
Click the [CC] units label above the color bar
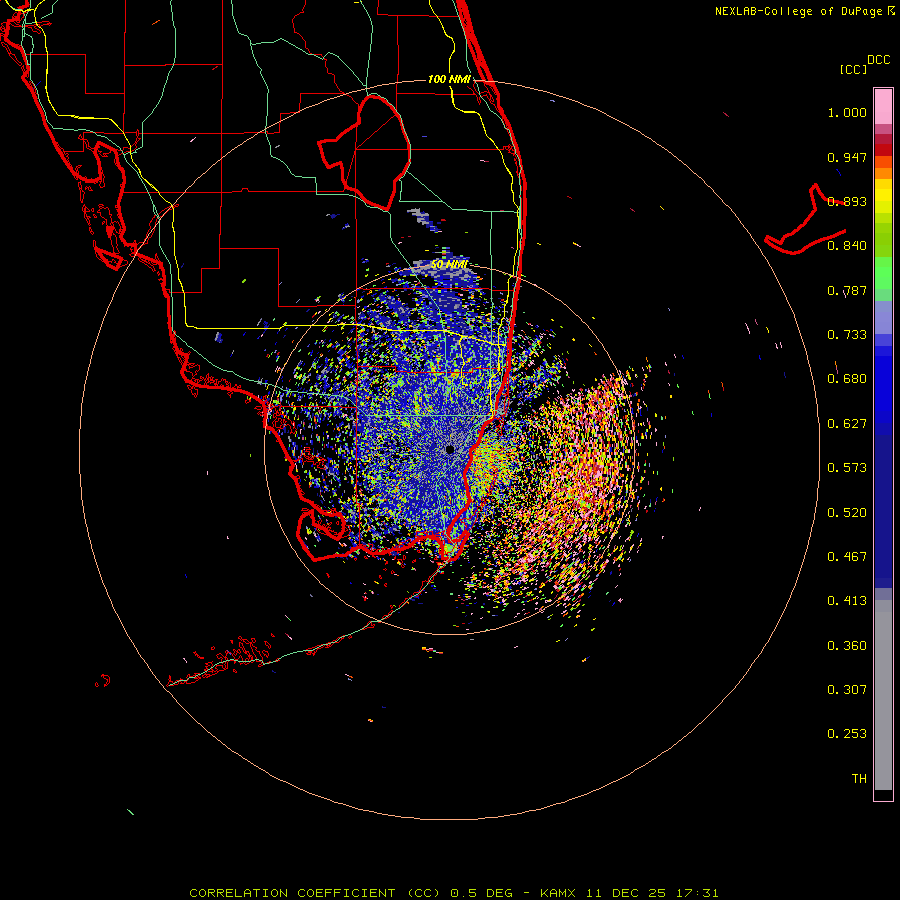[x=853, y=69]
